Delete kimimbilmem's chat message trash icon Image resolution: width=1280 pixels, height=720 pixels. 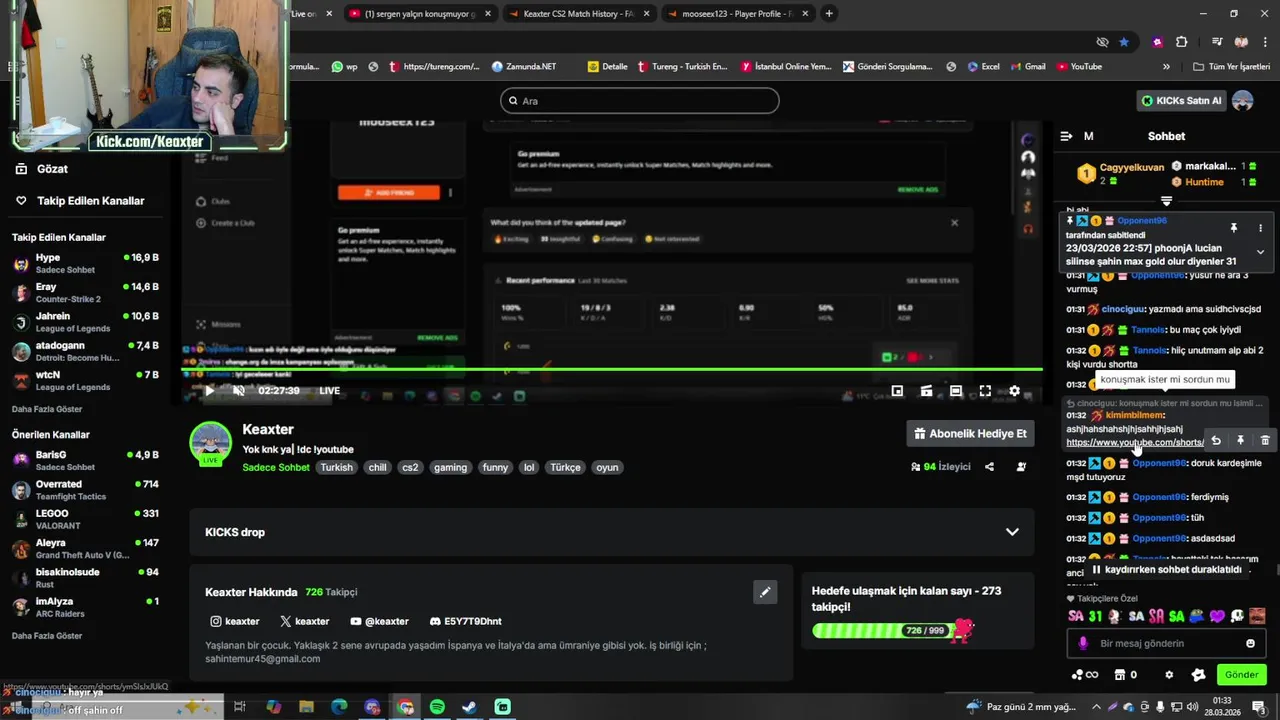point(1265,440)
